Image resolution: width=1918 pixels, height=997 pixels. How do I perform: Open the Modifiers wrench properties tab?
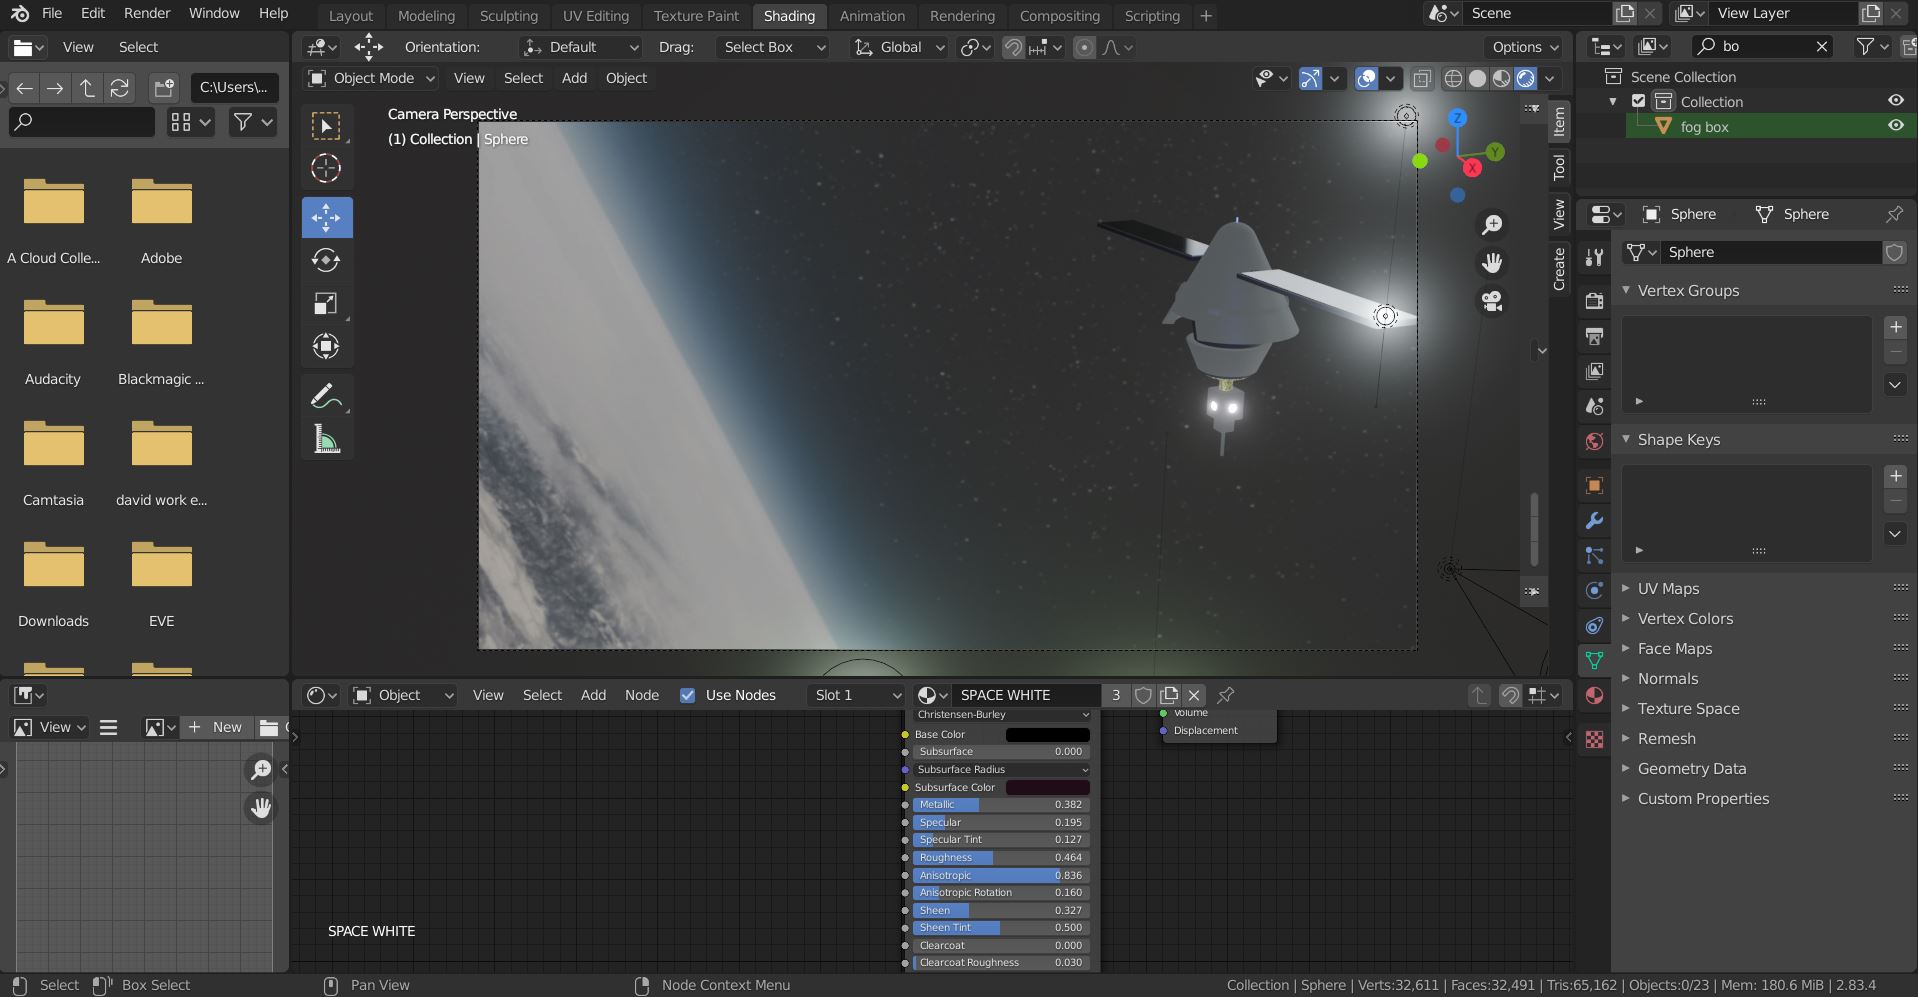pos(1594,521)
